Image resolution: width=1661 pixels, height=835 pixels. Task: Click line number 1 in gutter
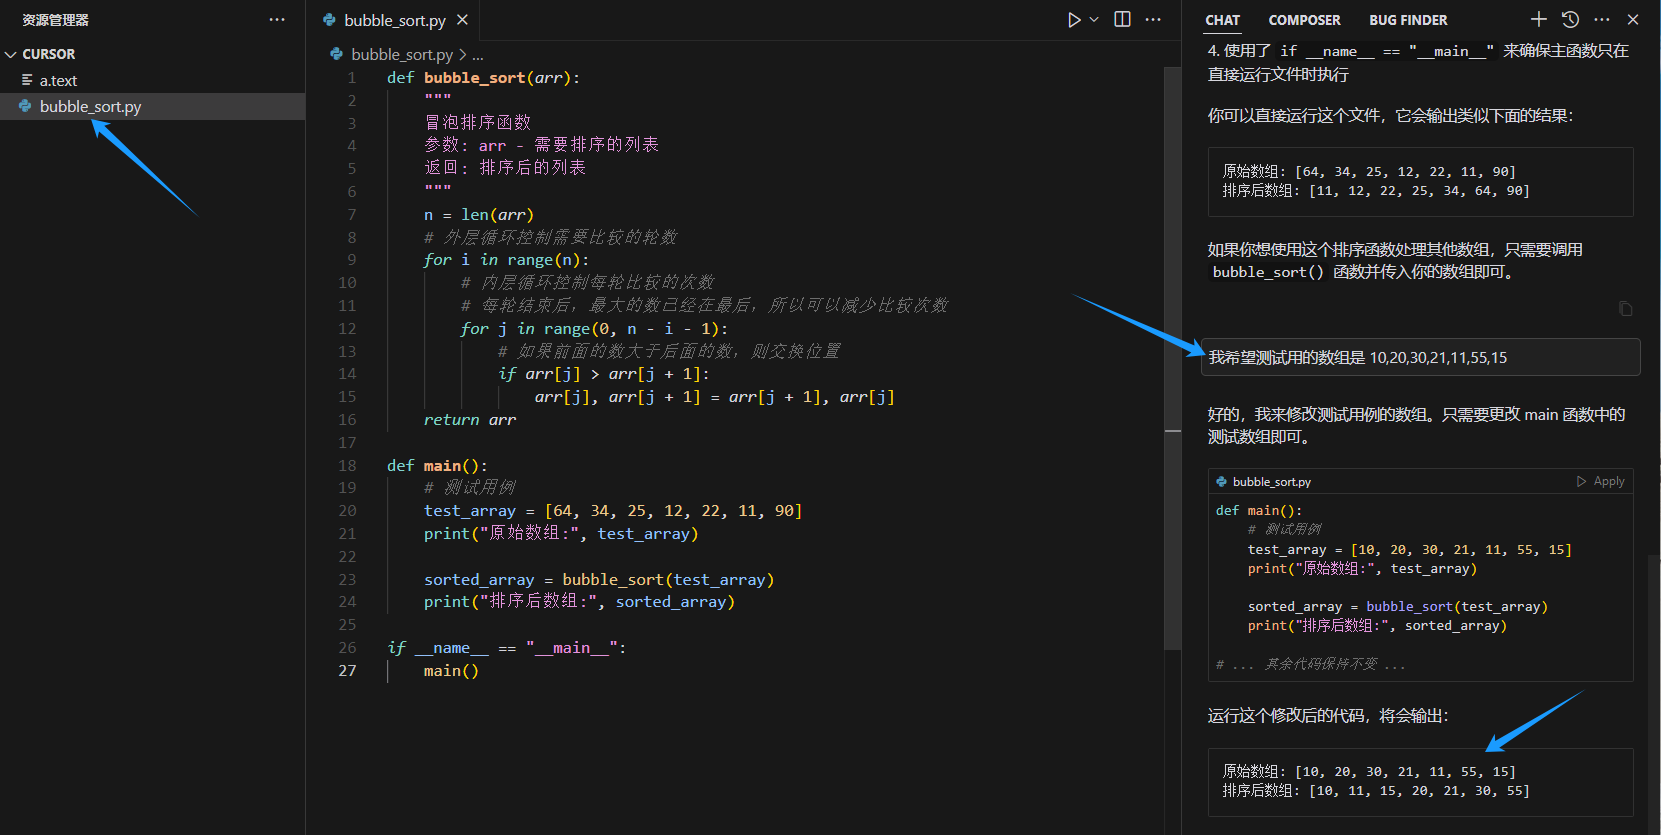coord(351,78)
